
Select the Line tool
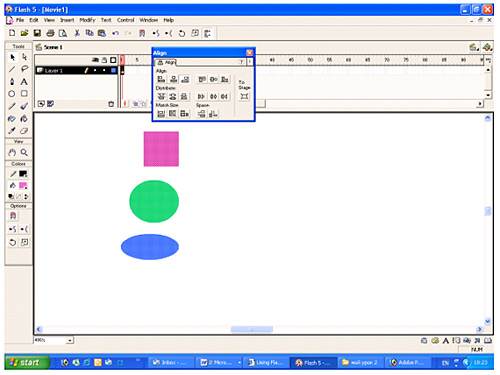coord(12,69)
